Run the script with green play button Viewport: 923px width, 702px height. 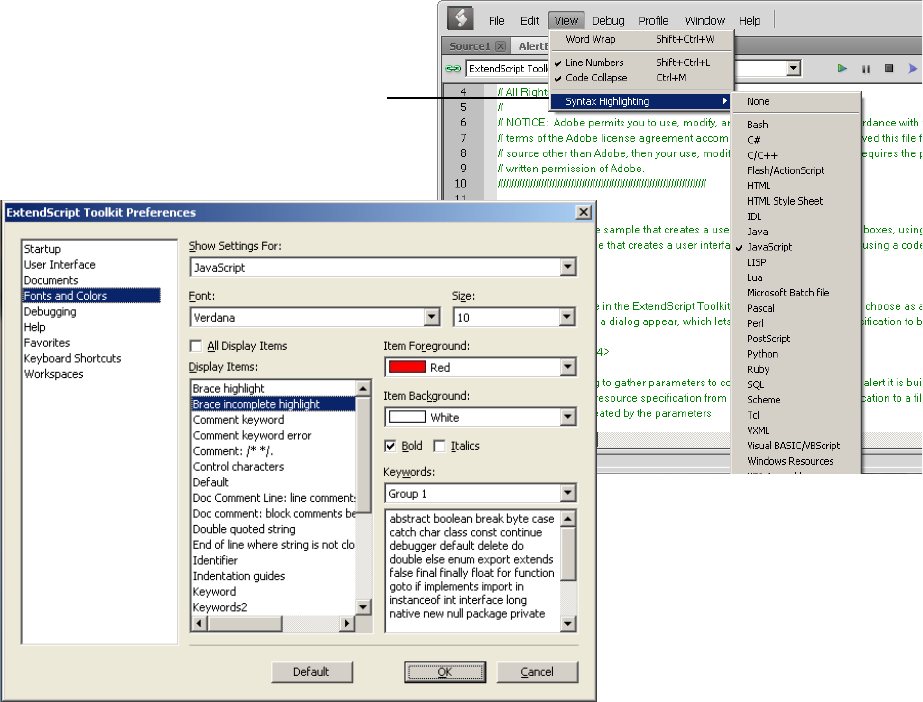point(842,68)
